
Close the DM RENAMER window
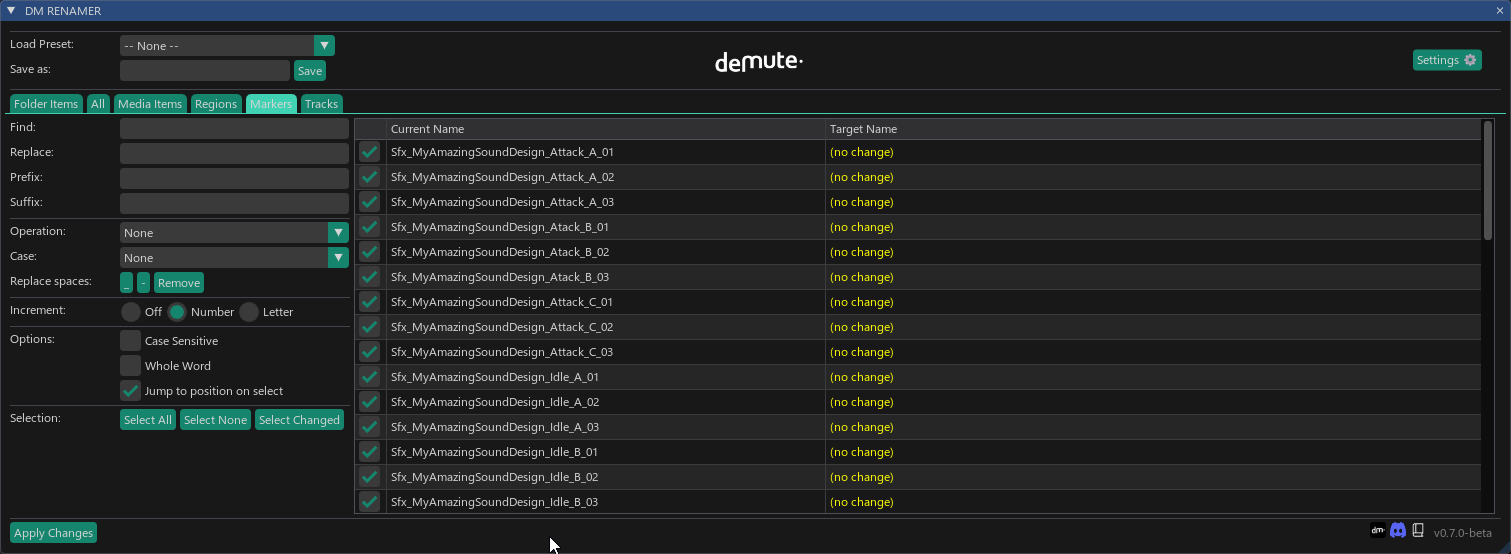(x=1500, y=10)
